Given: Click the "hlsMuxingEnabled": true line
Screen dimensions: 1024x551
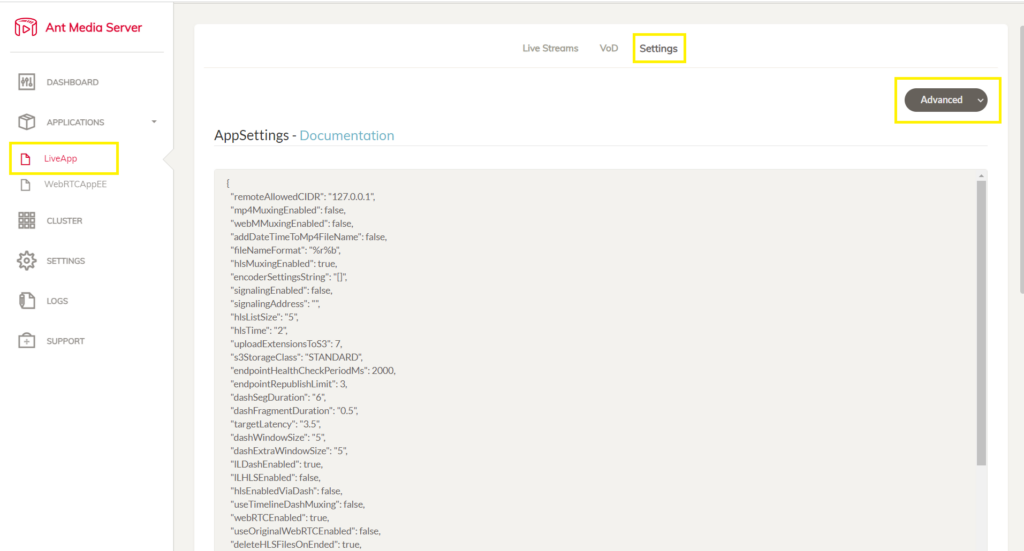Looking at the screenshot, I should coord(284,264).
